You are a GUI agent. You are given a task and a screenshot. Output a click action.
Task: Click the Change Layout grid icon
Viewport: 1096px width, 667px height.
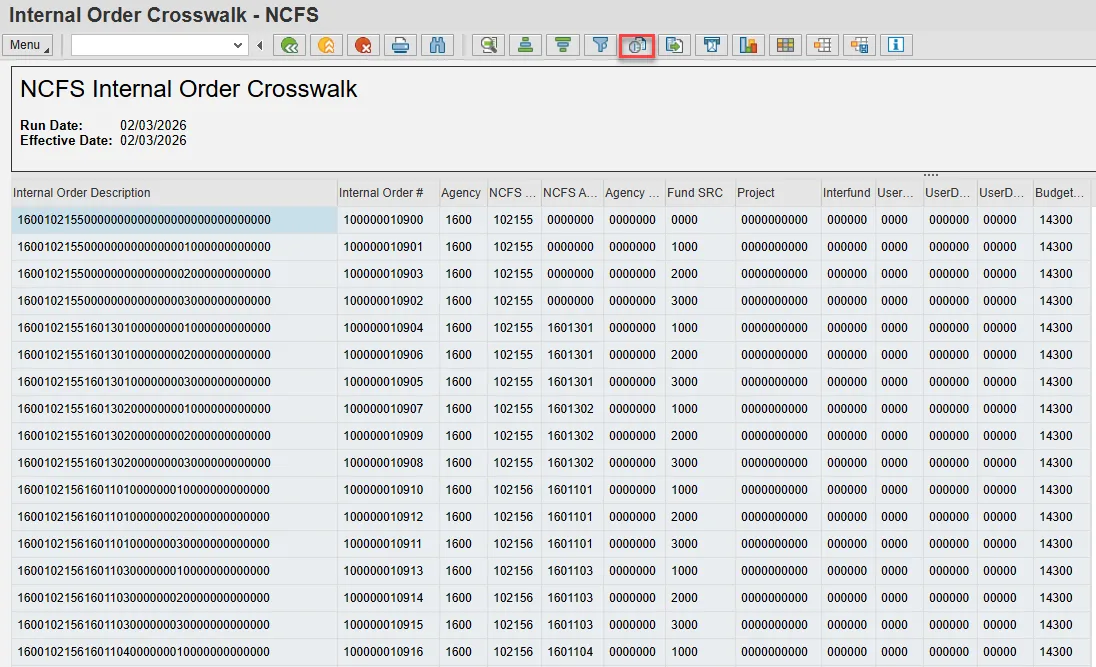785,45
